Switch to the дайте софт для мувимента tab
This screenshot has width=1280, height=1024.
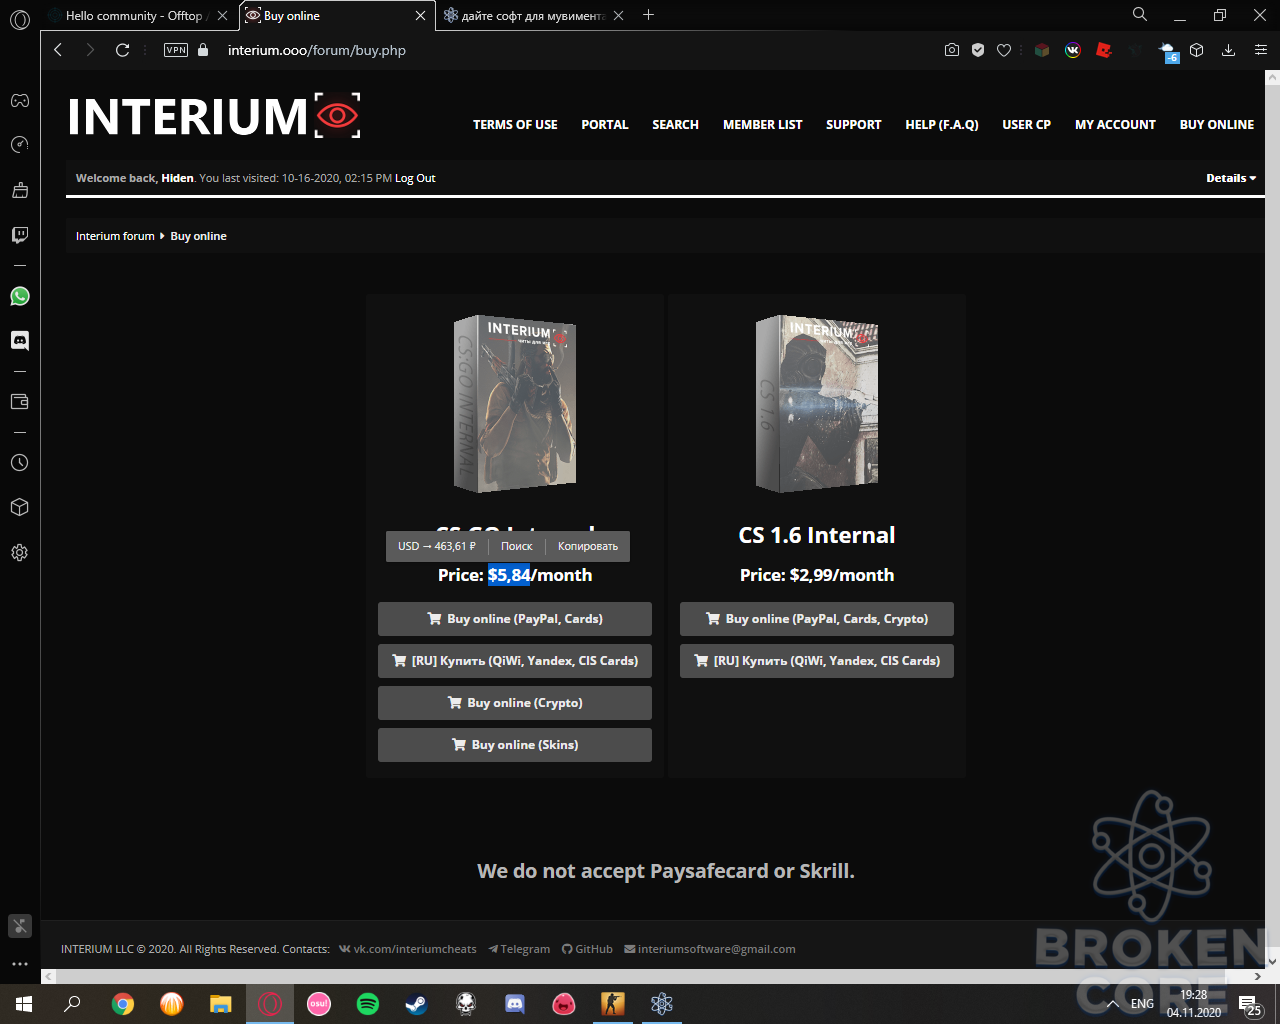533,15
